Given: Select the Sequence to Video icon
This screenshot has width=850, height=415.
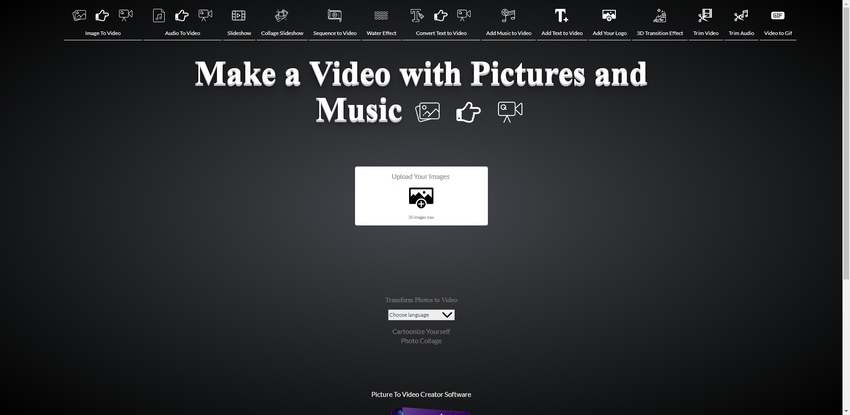Looking at the screenshot, I should (x=334, y=15).
